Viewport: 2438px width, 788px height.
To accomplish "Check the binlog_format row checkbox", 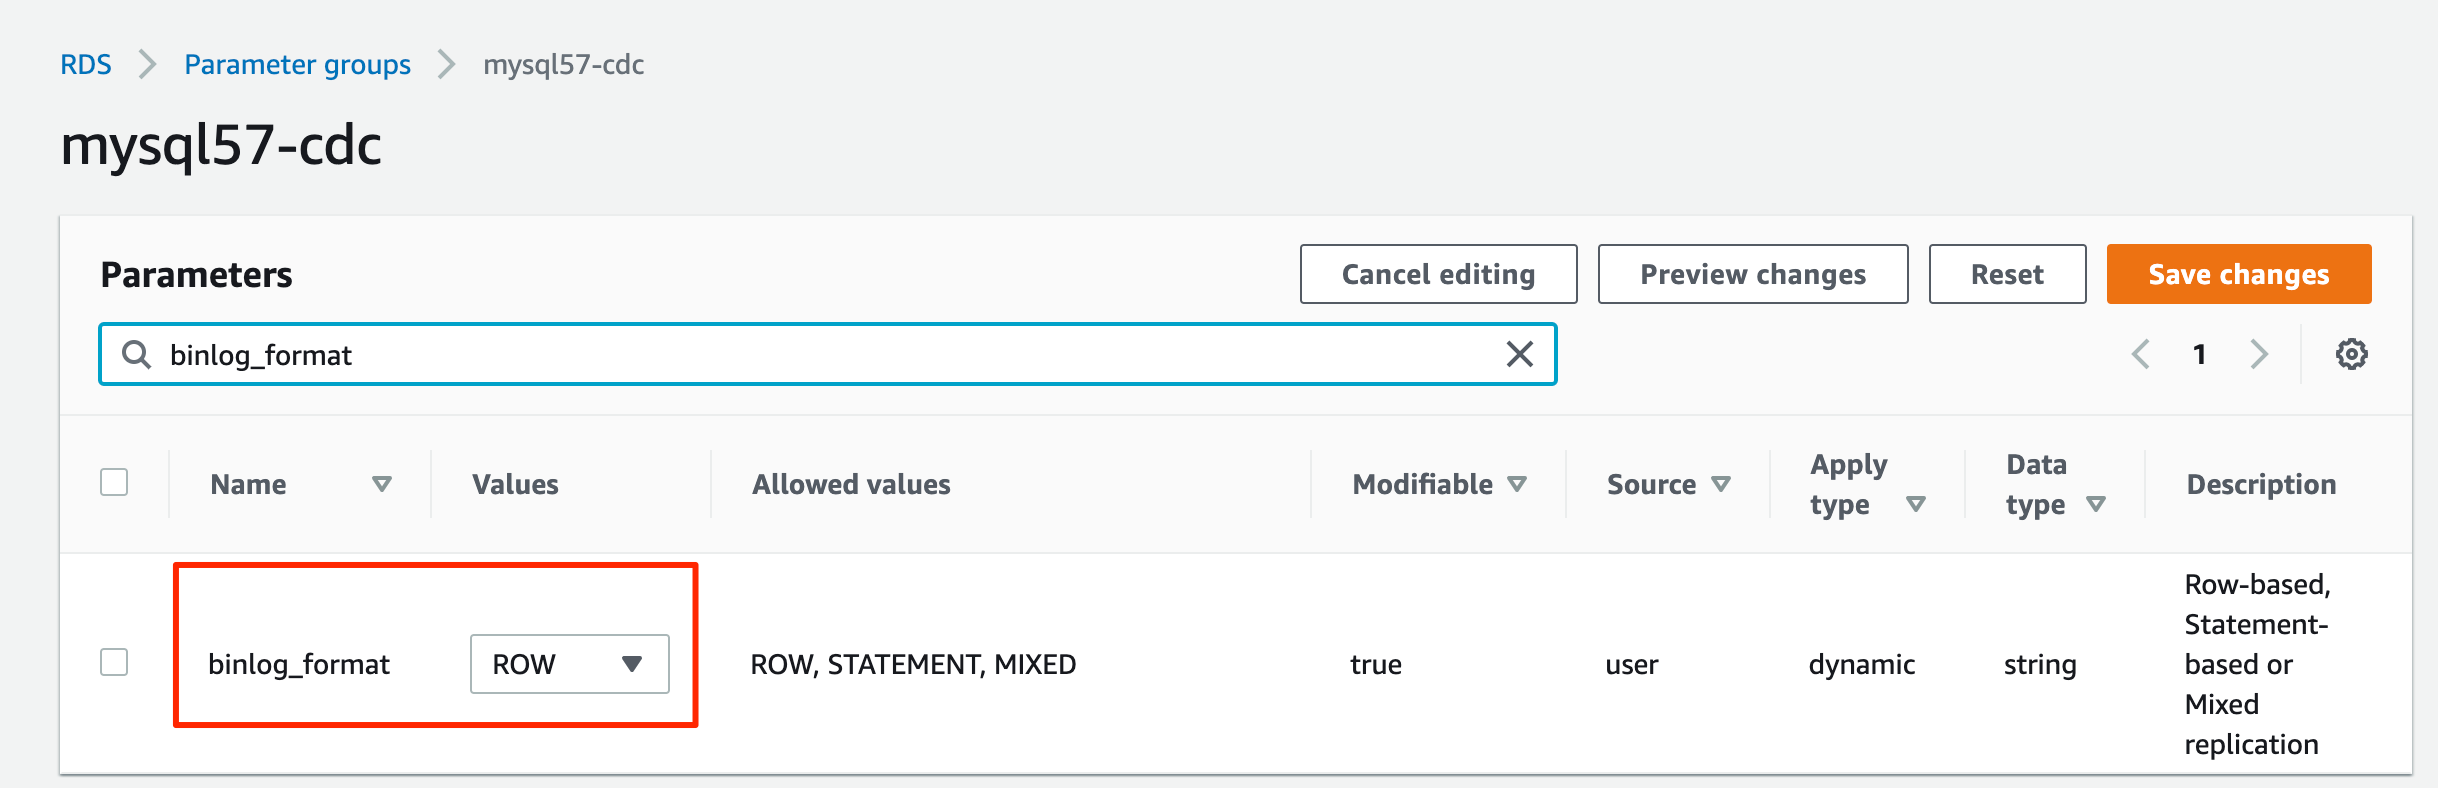I will pos(114,662).
